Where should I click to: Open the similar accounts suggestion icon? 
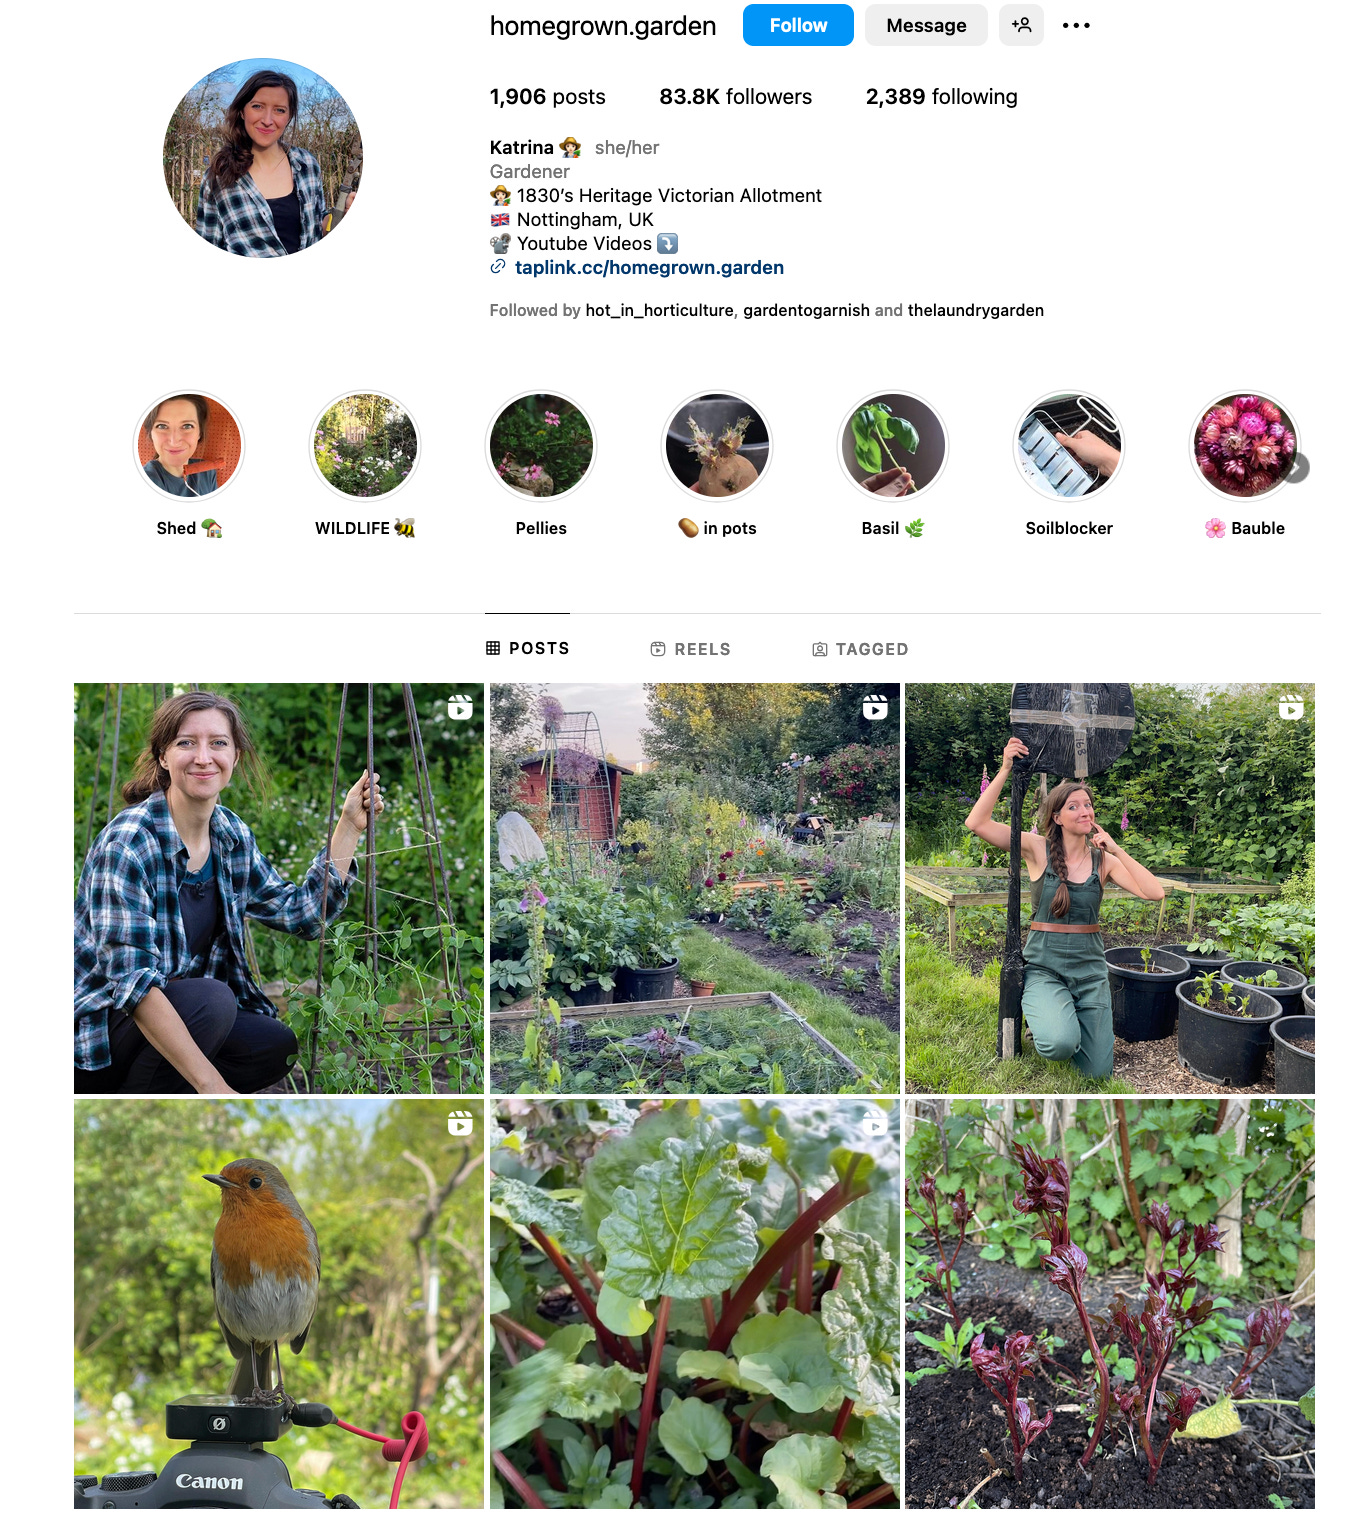[1021, 25]
